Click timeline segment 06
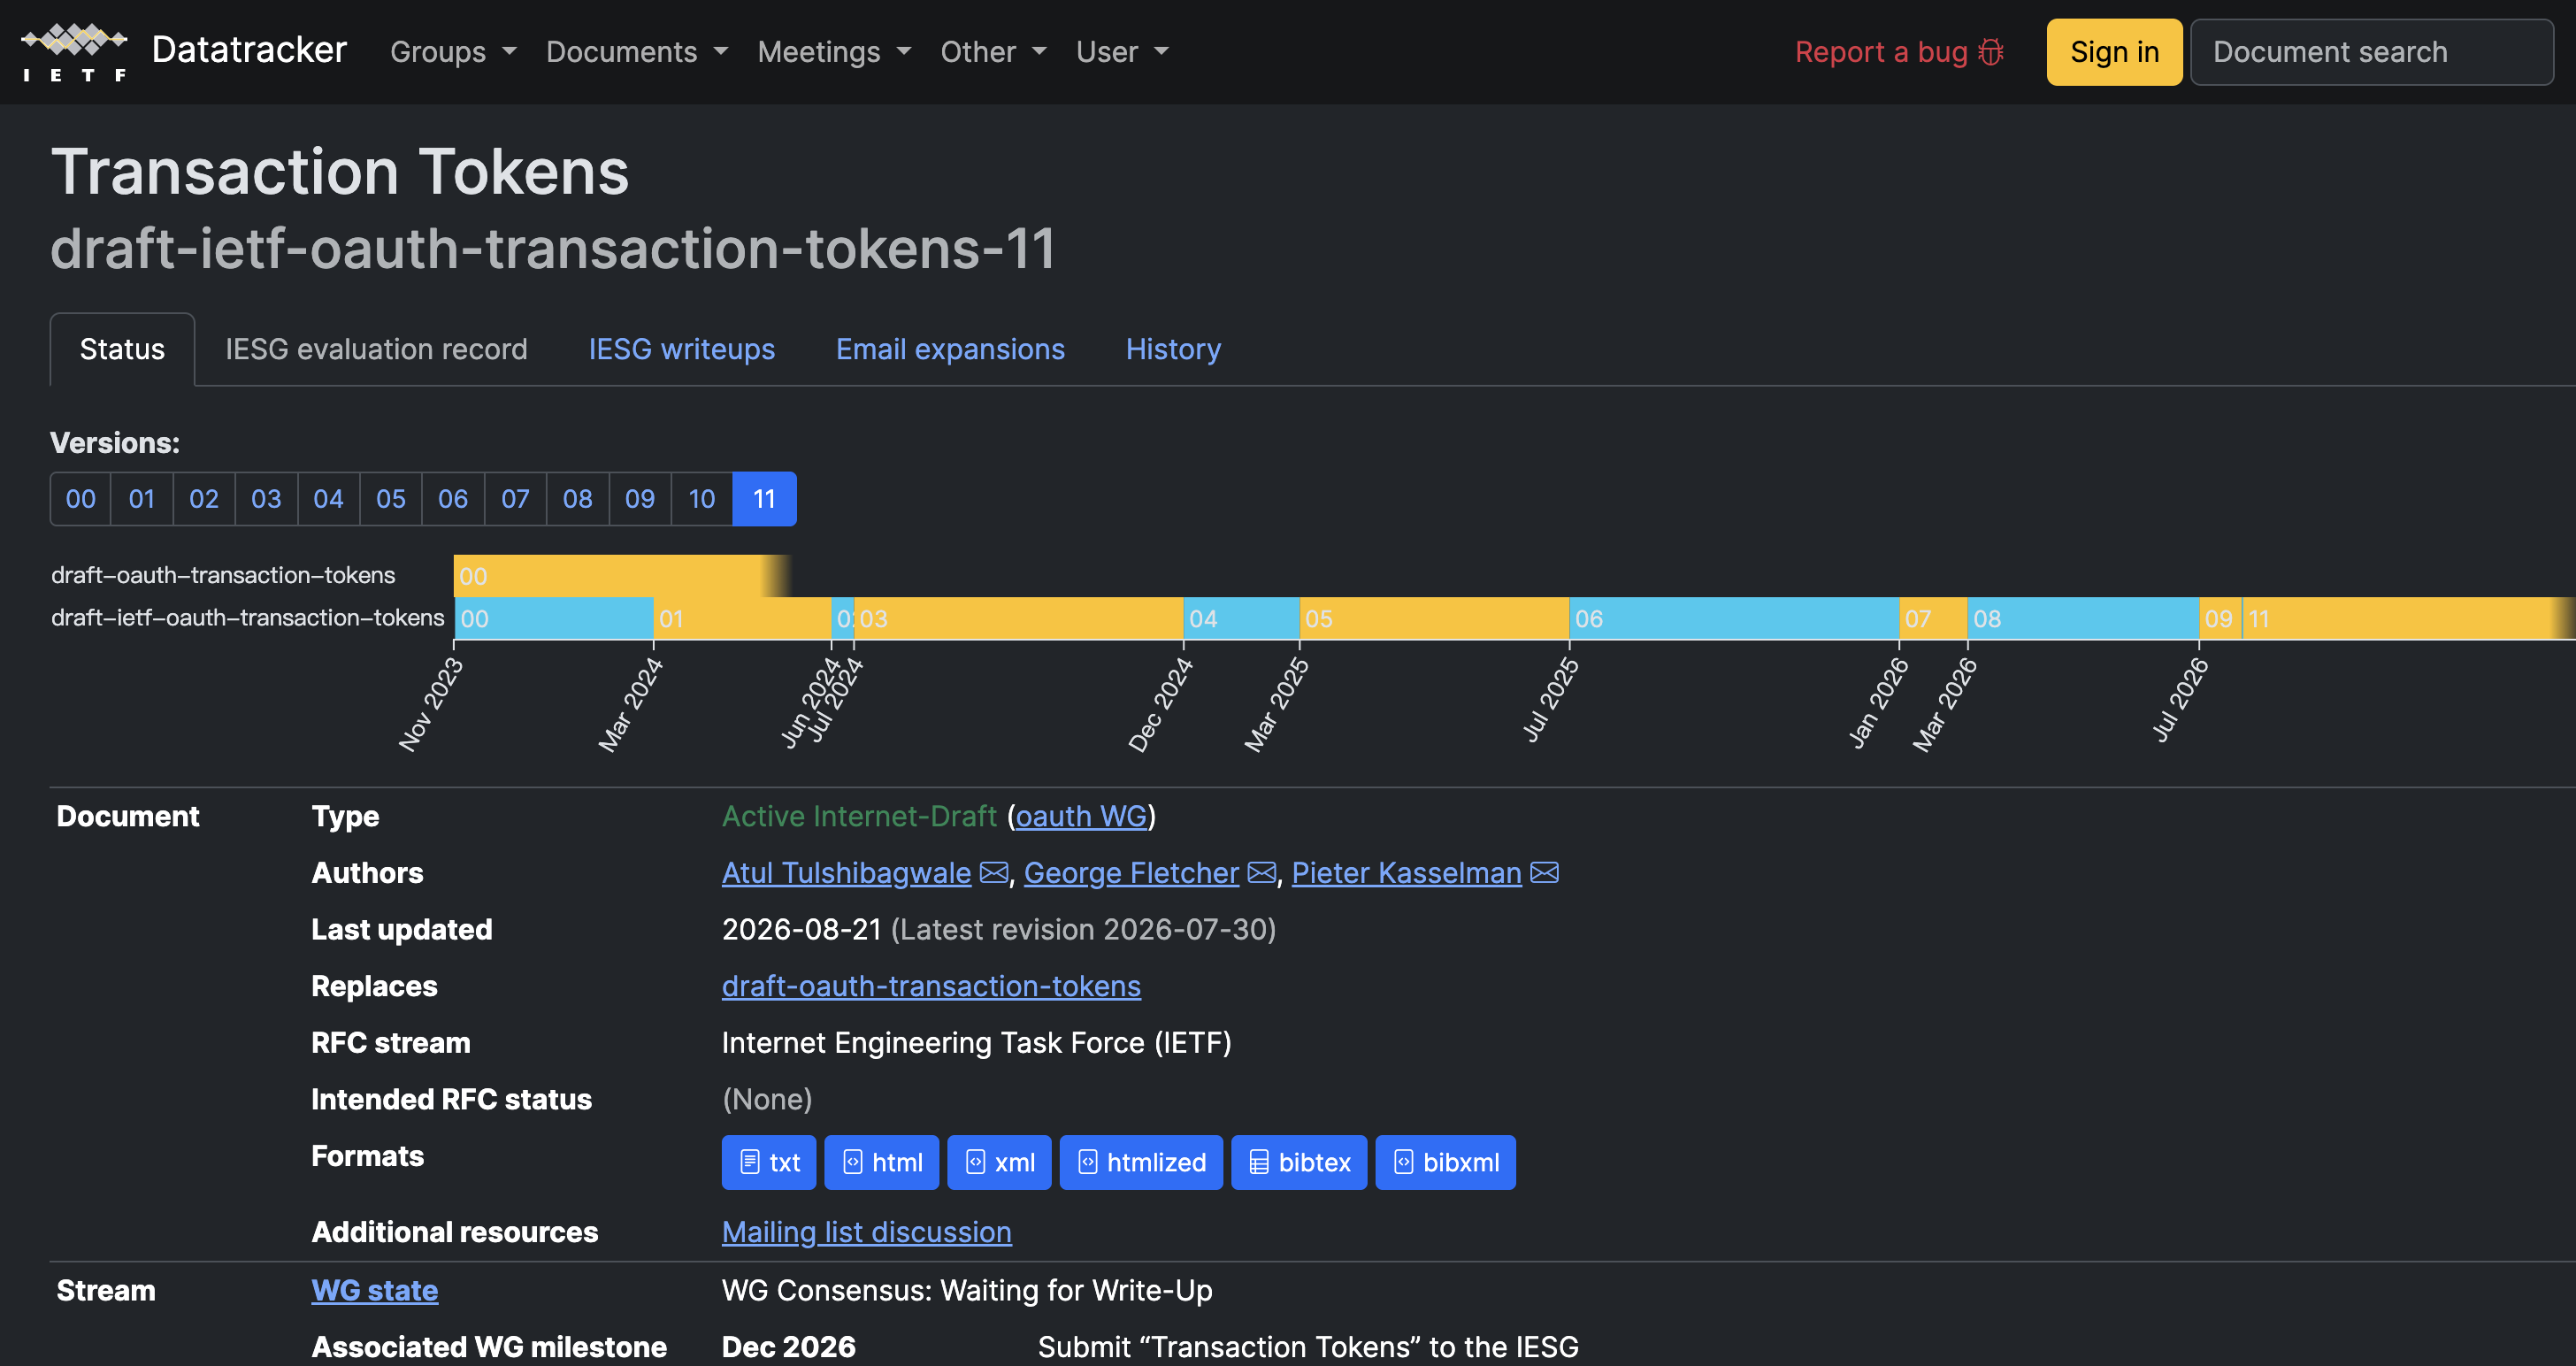This screenshot has height=1366, width=2576. [1734, 619]
